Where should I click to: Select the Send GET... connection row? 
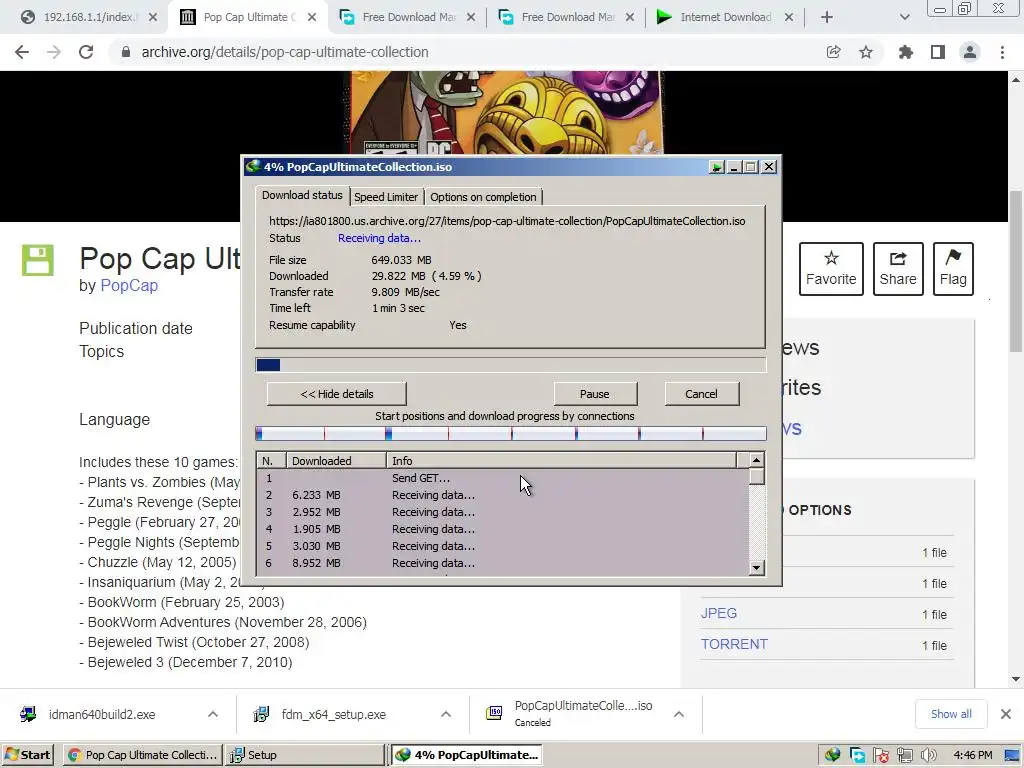coord(503,478)
